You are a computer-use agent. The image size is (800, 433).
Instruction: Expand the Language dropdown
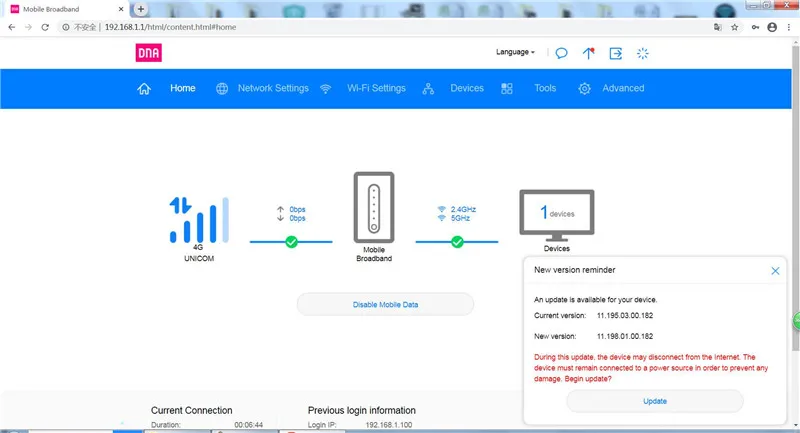[x=515, y=52]
